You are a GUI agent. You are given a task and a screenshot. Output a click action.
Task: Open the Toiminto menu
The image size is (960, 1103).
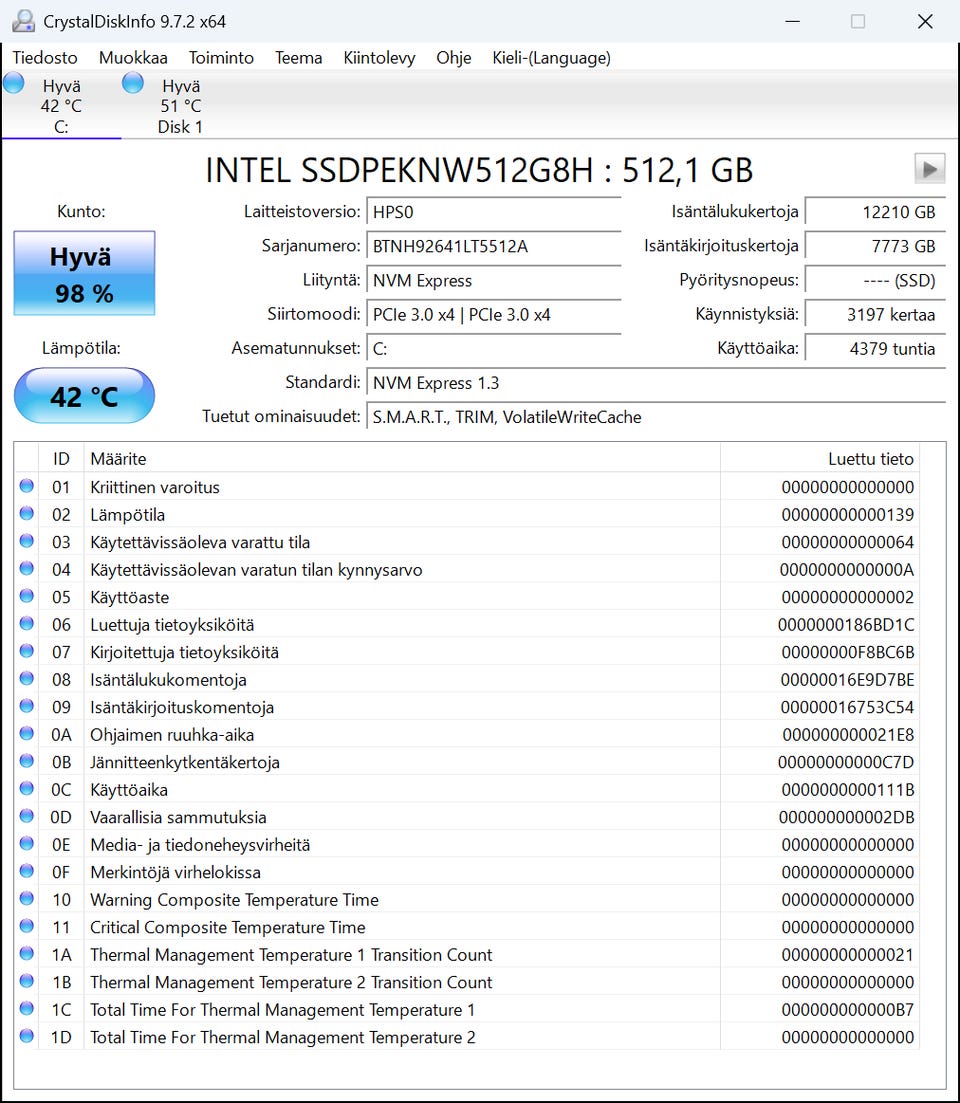[x=221, y=58]
